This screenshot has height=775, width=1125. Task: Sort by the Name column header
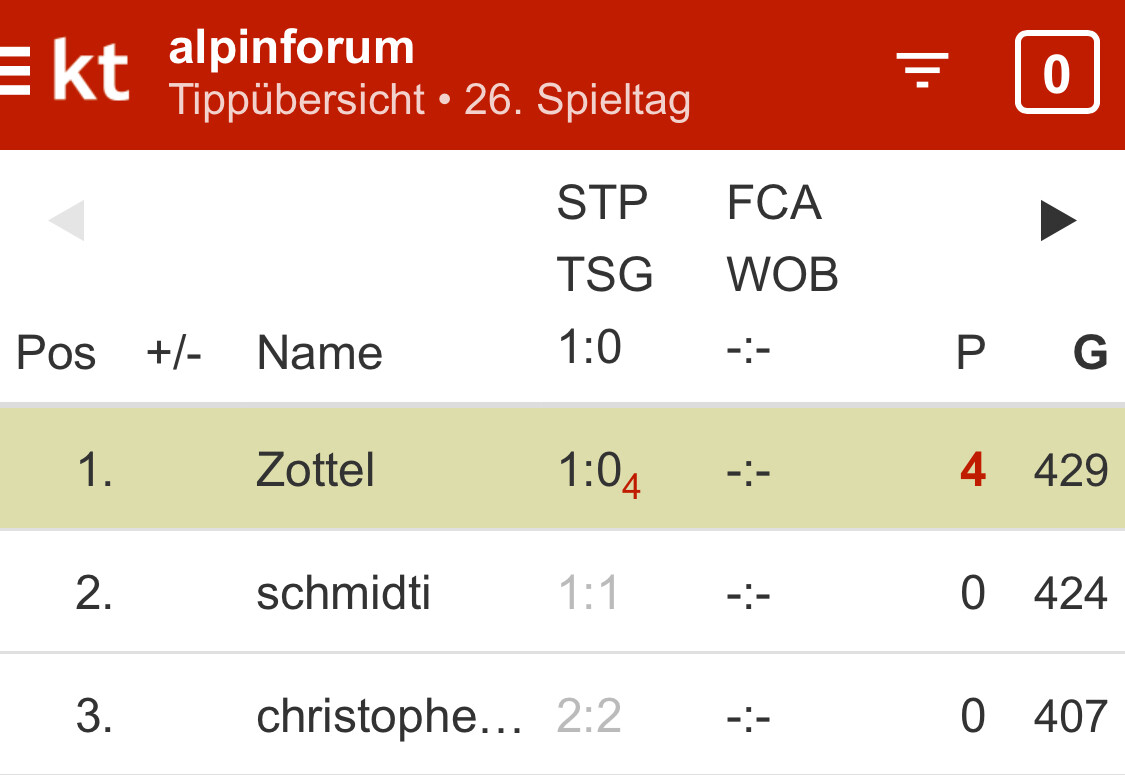click(x=319, y=353)
